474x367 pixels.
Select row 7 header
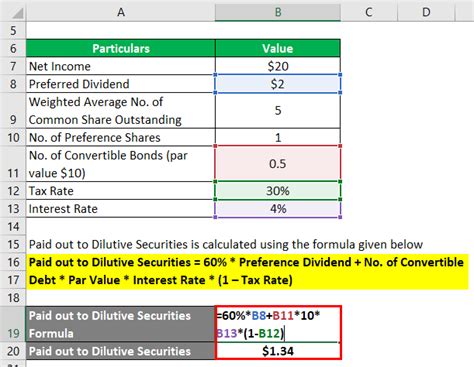point(13,66)
